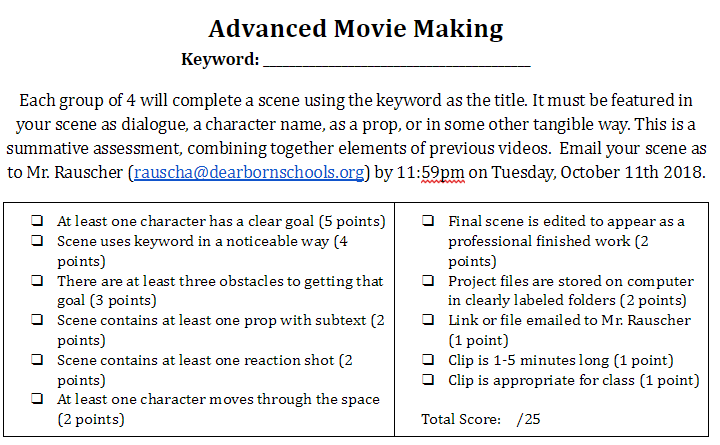Click the 'Total Score: /25' text
The height and width of the screenshot is (445, 720).
[x=481, y=419]
